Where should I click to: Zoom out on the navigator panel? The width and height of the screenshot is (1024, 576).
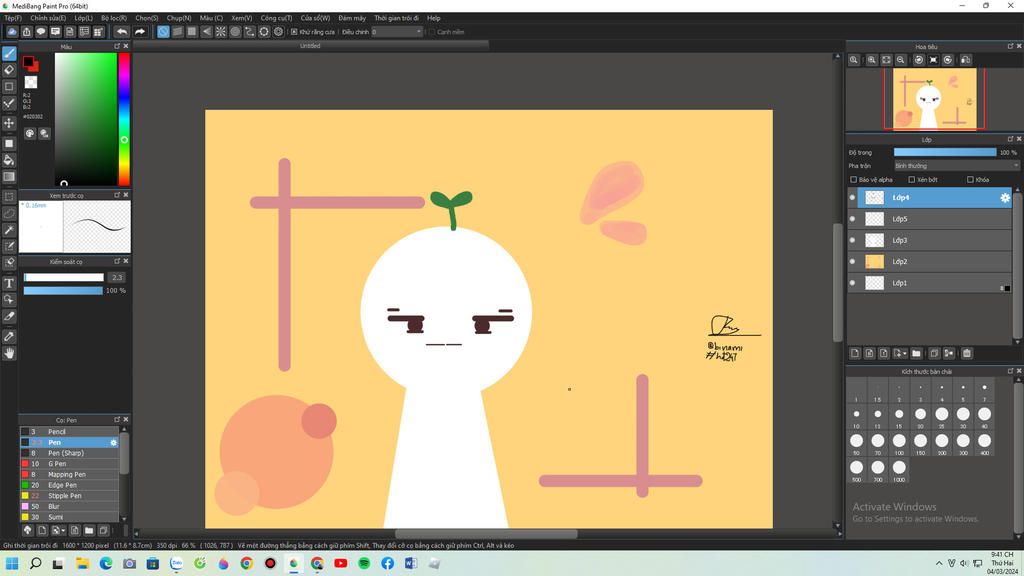[x=901, y=60]
